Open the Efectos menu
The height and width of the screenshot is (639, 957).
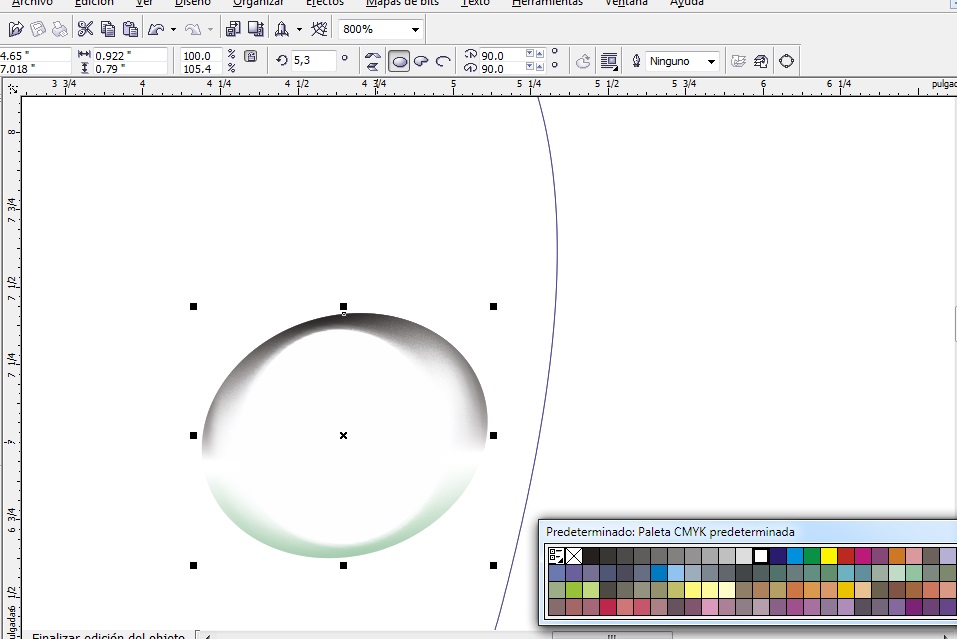(325, 3)
